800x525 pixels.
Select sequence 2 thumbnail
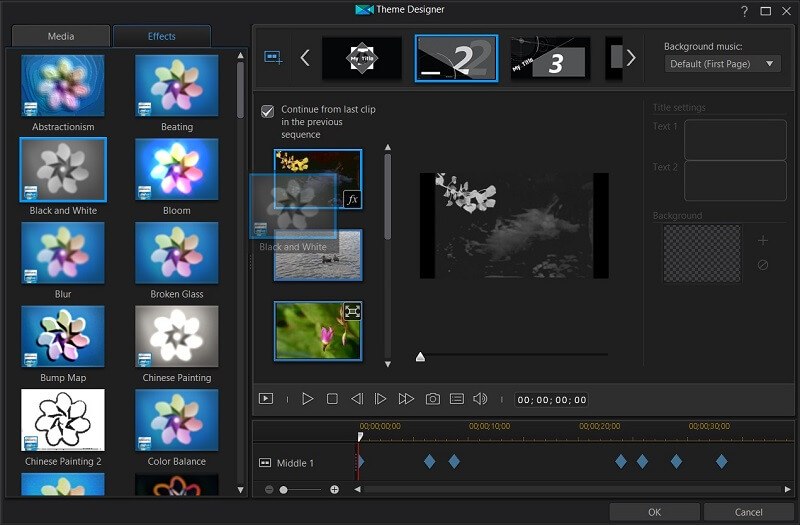tap(456, 58)
